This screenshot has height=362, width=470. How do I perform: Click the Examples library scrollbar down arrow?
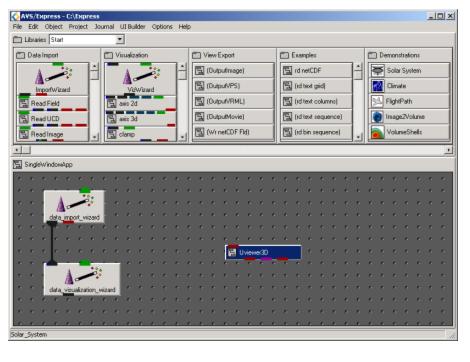pos(358,137)
